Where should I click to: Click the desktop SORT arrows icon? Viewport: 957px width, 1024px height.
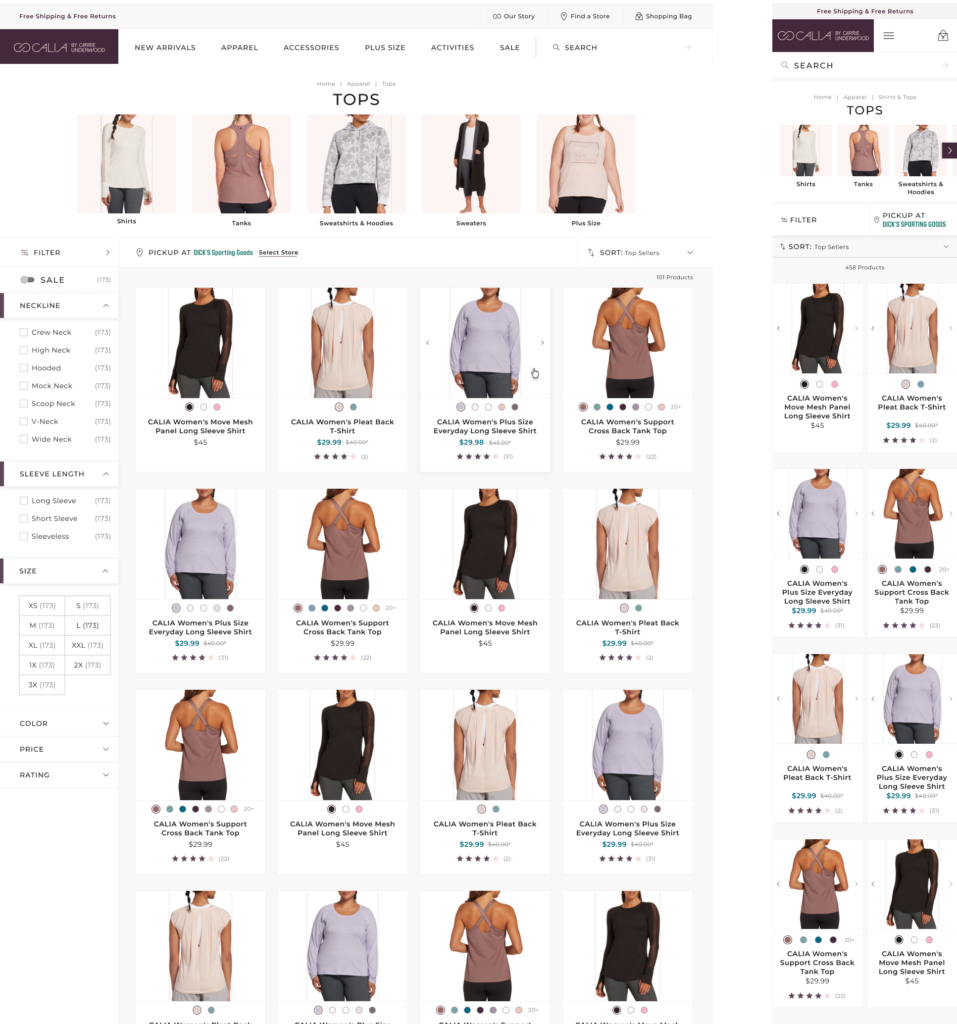[x=591, y=253]
